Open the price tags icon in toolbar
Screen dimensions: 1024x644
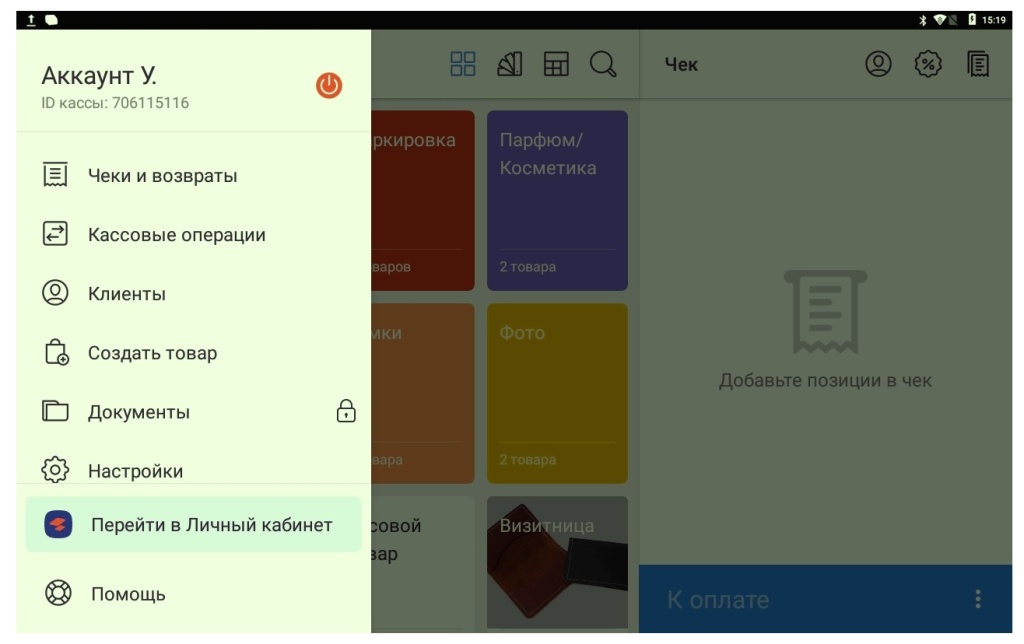click(510, 65)
